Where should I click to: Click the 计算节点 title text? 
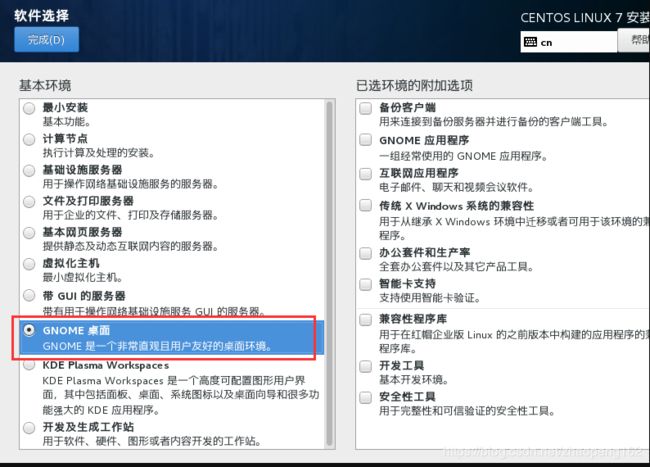[65, 139]
